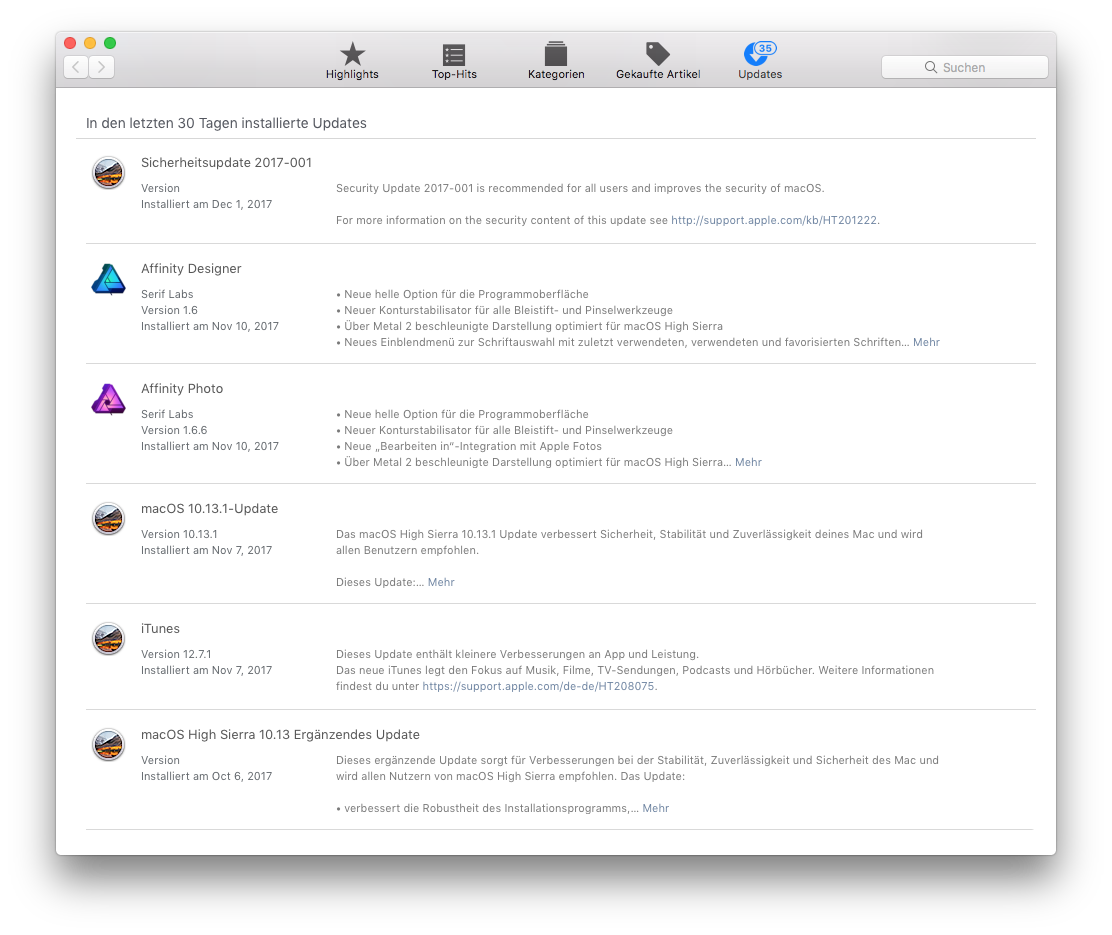Click the red close window button

tap(70, 43)
